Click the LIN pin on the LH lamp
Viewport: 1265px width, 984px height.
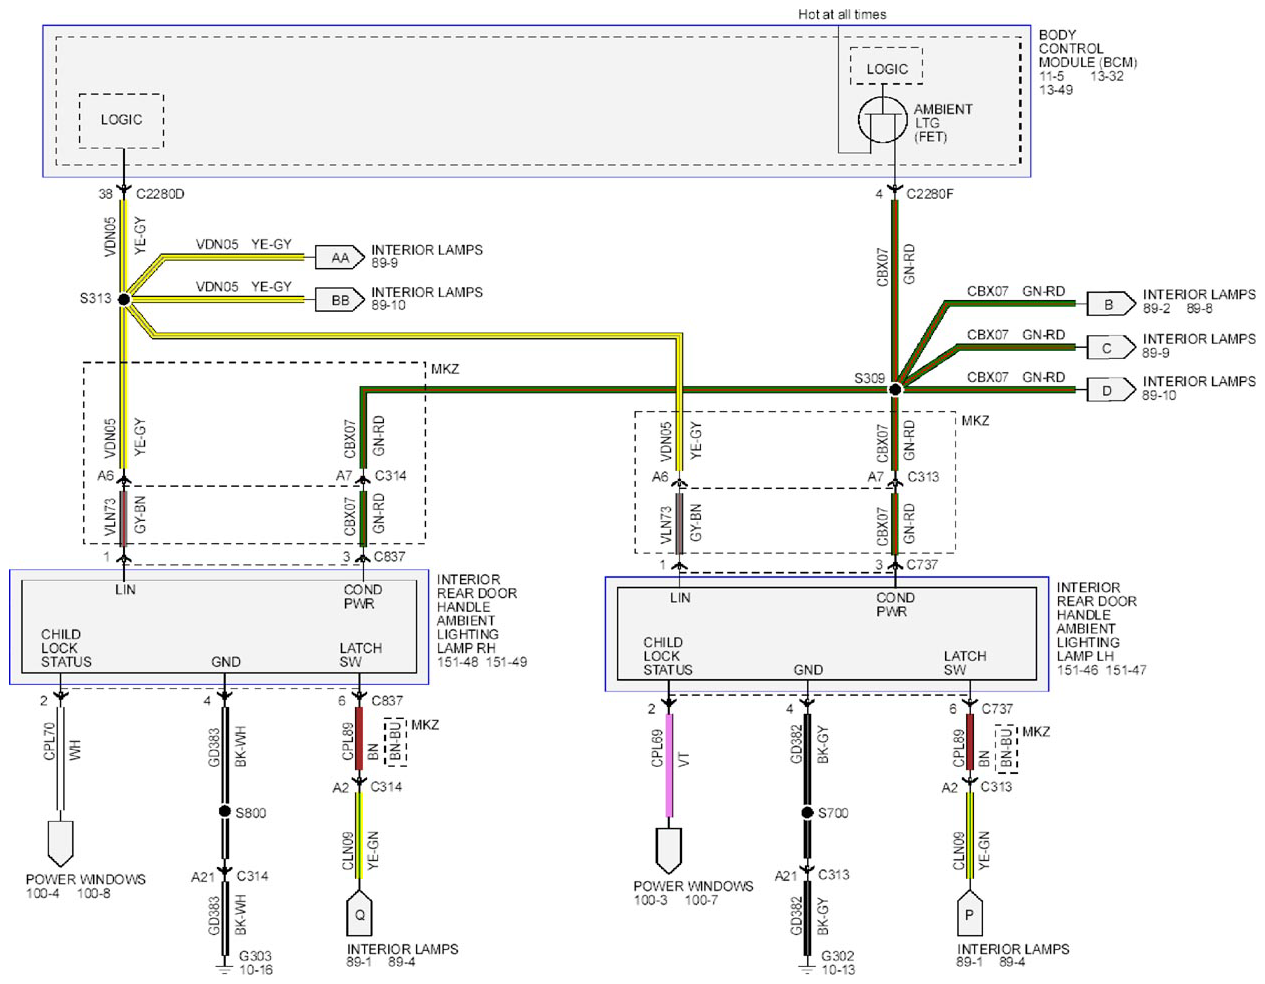point(680,597)
